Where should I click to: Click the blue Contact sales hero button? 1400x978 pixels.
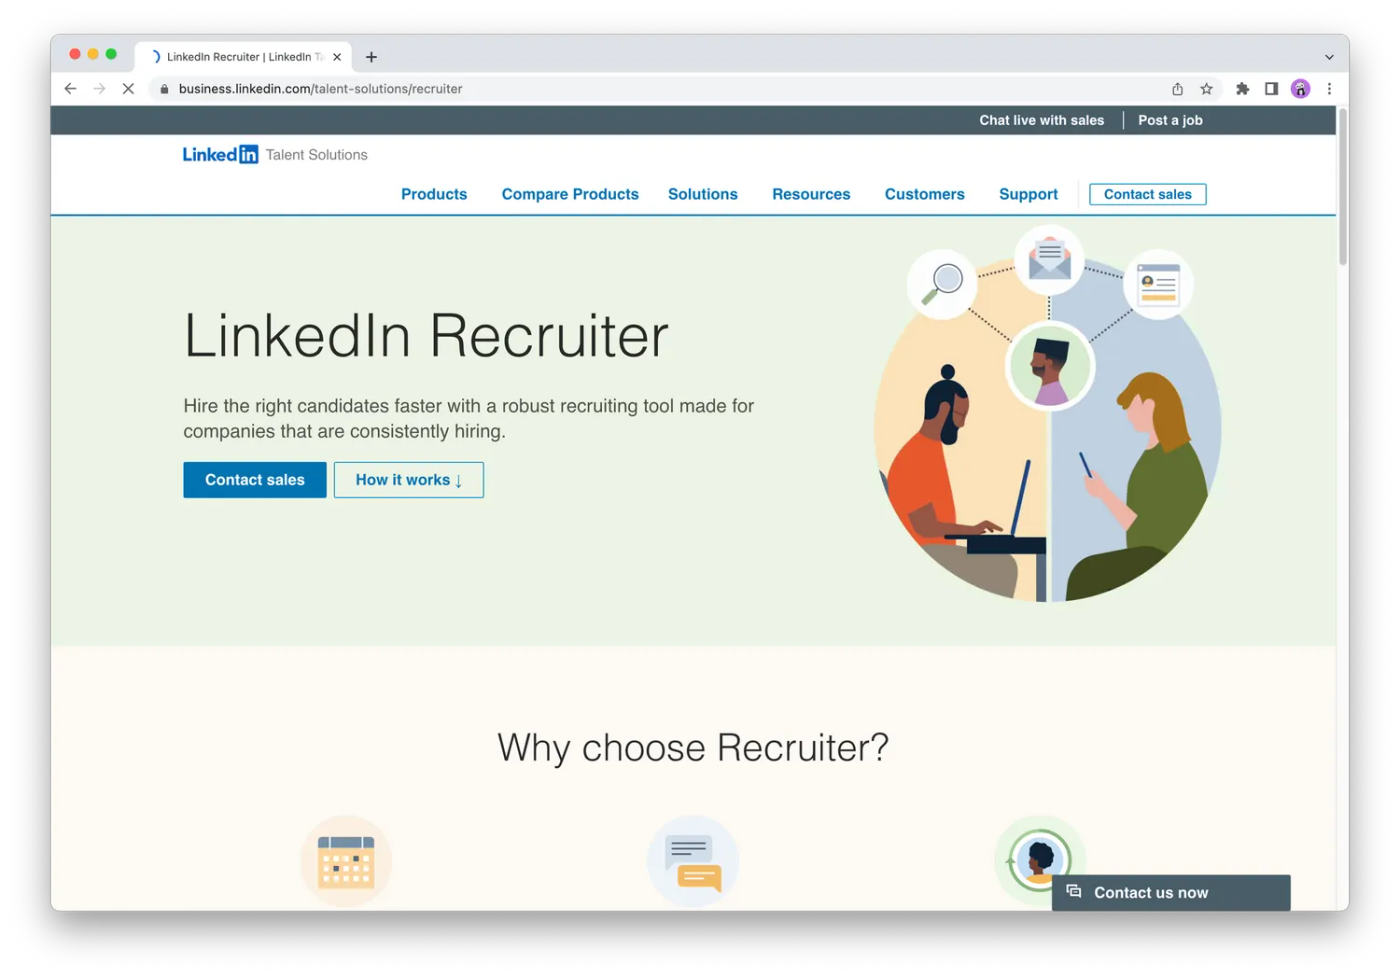(254, 480)
